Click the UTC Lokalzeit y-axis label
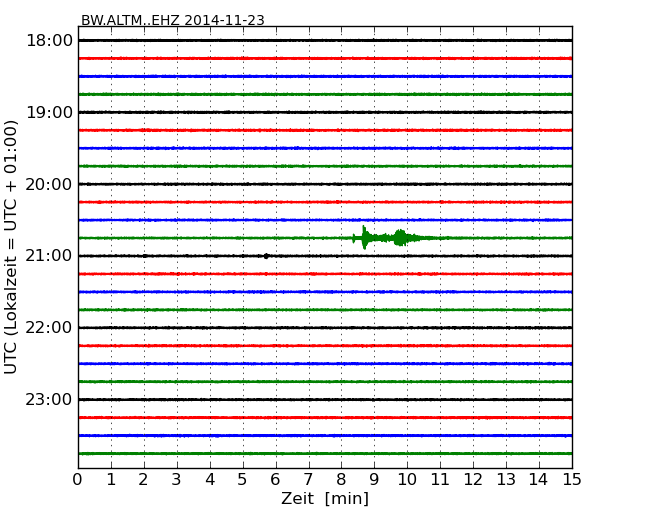This screenshot has height=520, width=650. [x=11, y=247]
